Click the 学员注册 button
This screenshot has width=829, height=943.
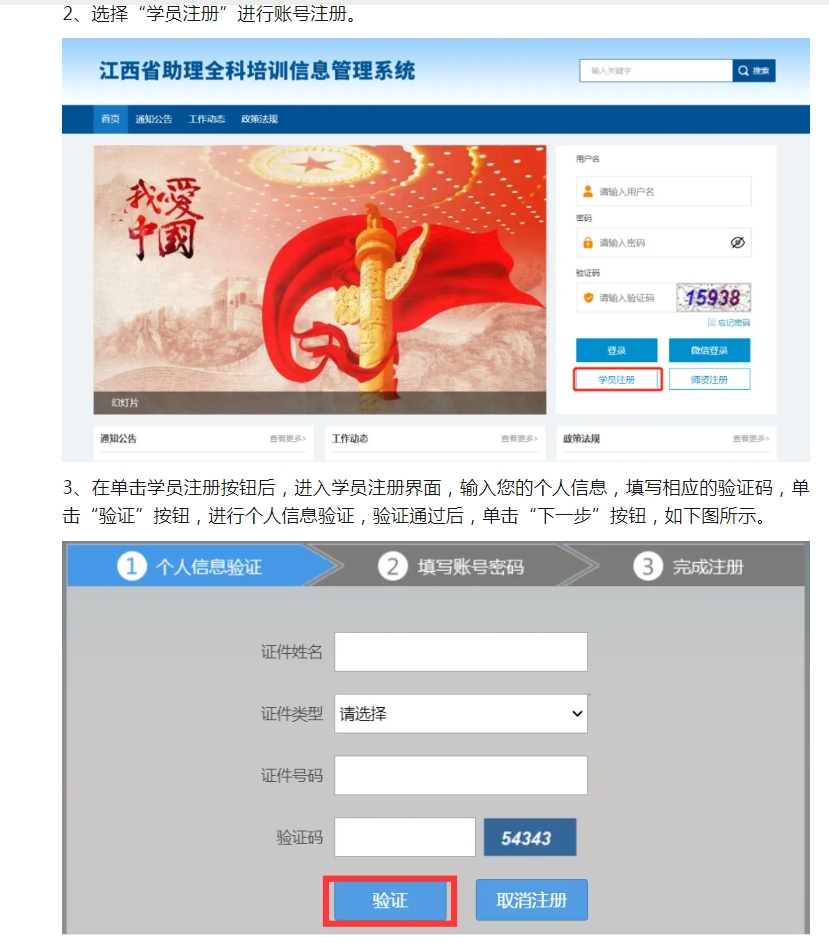pyautogui.click(x=617, y=379)
